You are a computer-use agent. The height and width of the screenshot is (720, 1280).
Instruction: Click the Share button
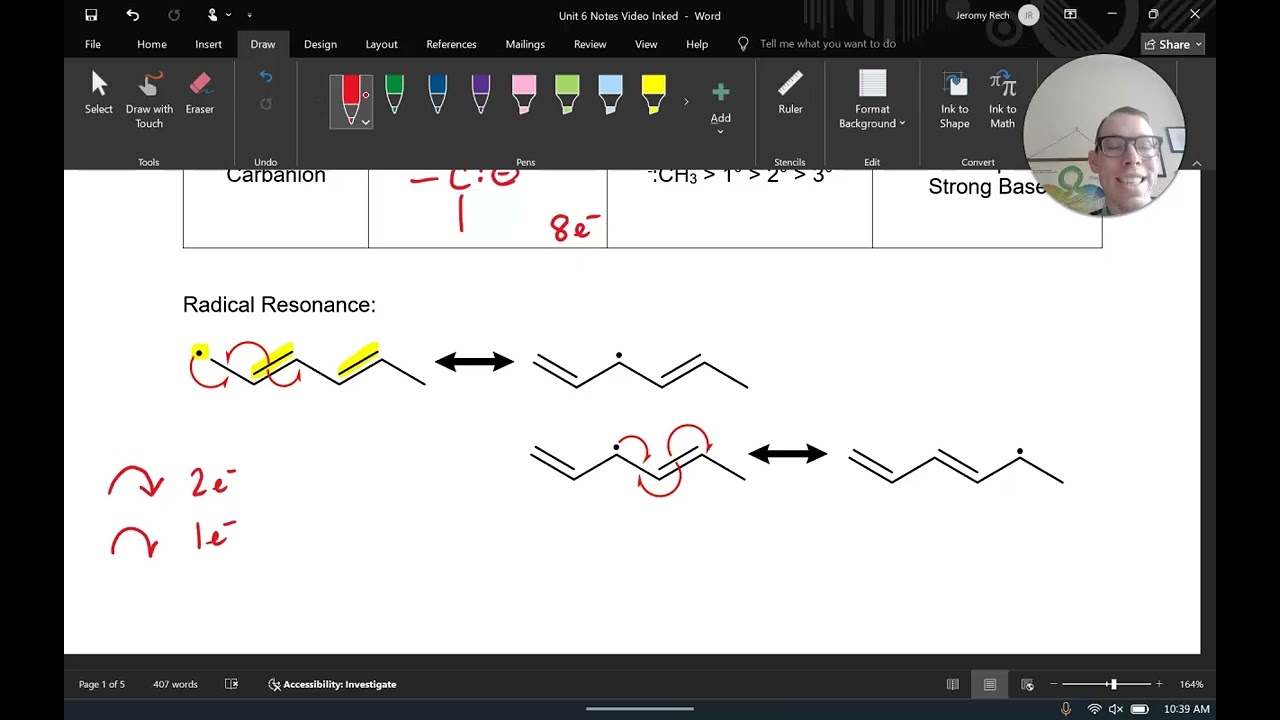(x=1173, y=44)
